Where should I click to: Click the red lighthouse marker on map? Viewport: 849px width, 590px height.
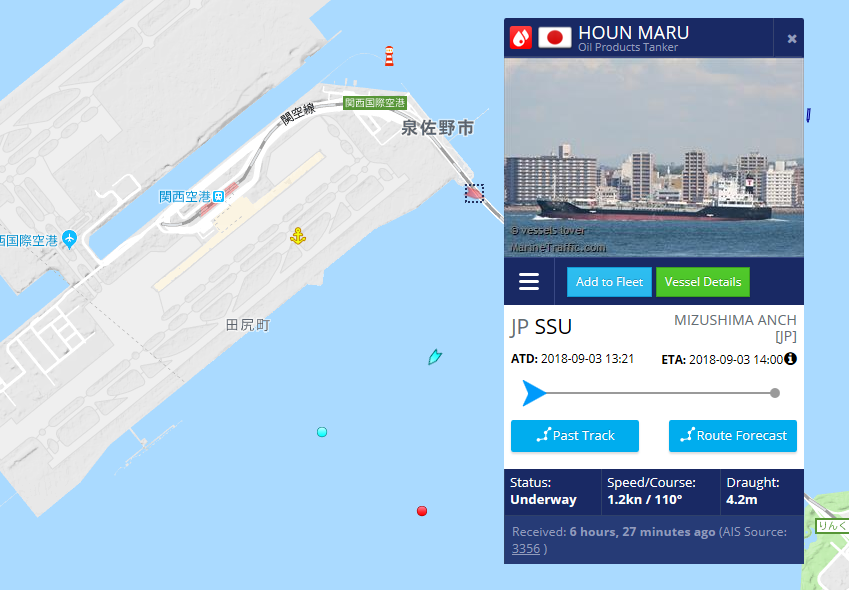click(x=389, y=56)
